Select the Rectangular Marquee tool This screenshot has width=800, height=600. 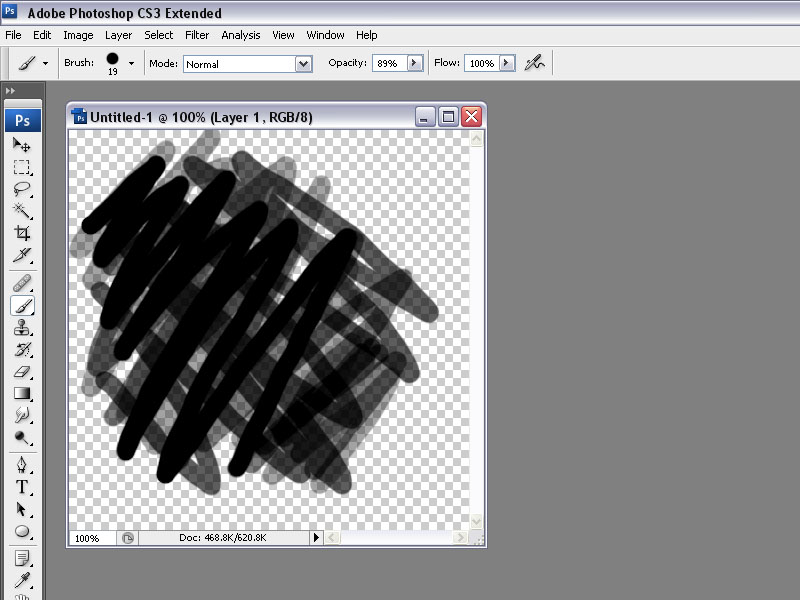[x=22, y=167]
